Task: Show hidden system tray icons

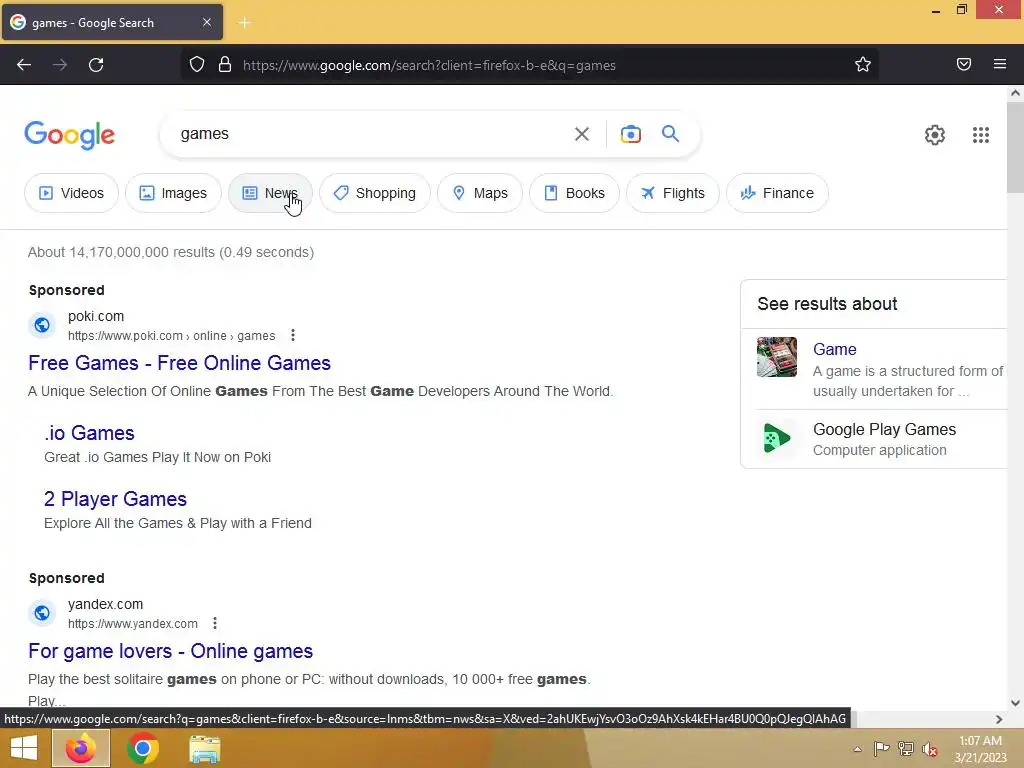Action: coord(857,749)
